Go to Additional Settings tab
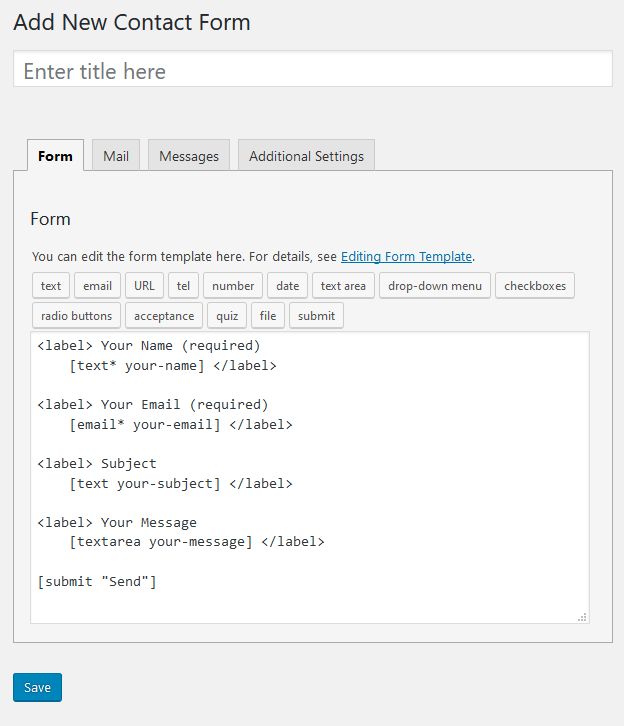The height and width of the screenshot is (726, 624). coord(306,156)
